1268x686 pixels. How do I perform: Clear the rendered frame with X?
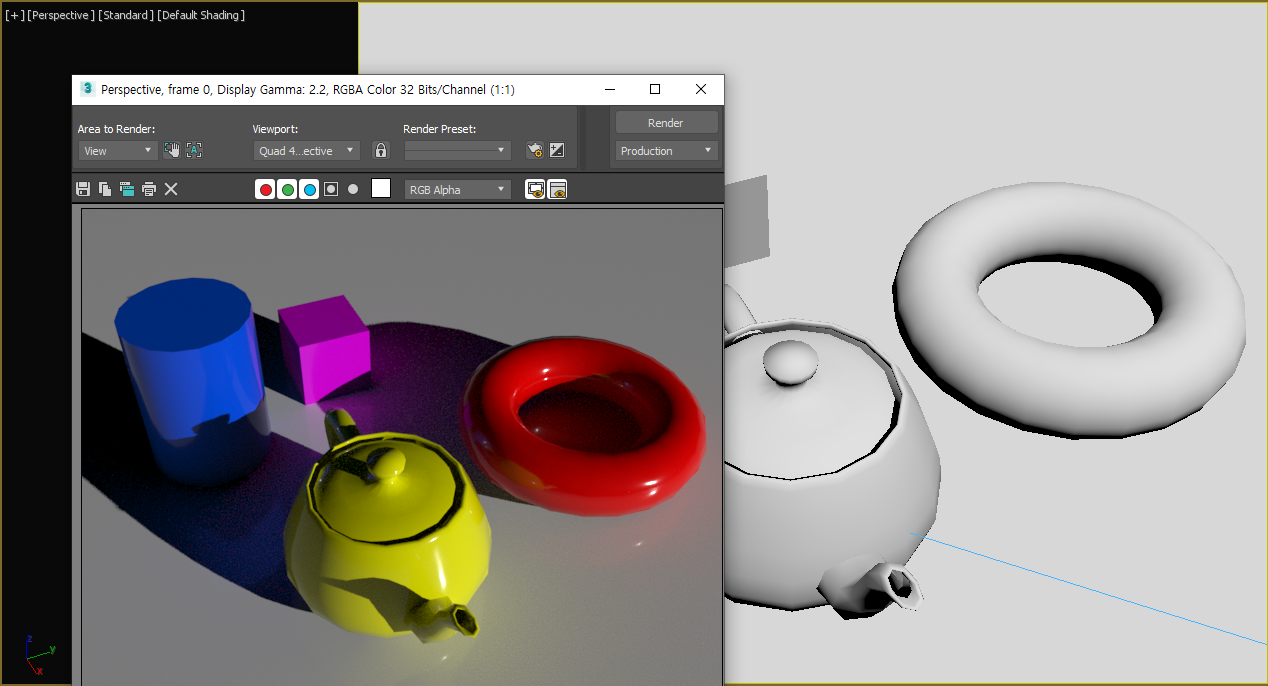pos(171,189)
